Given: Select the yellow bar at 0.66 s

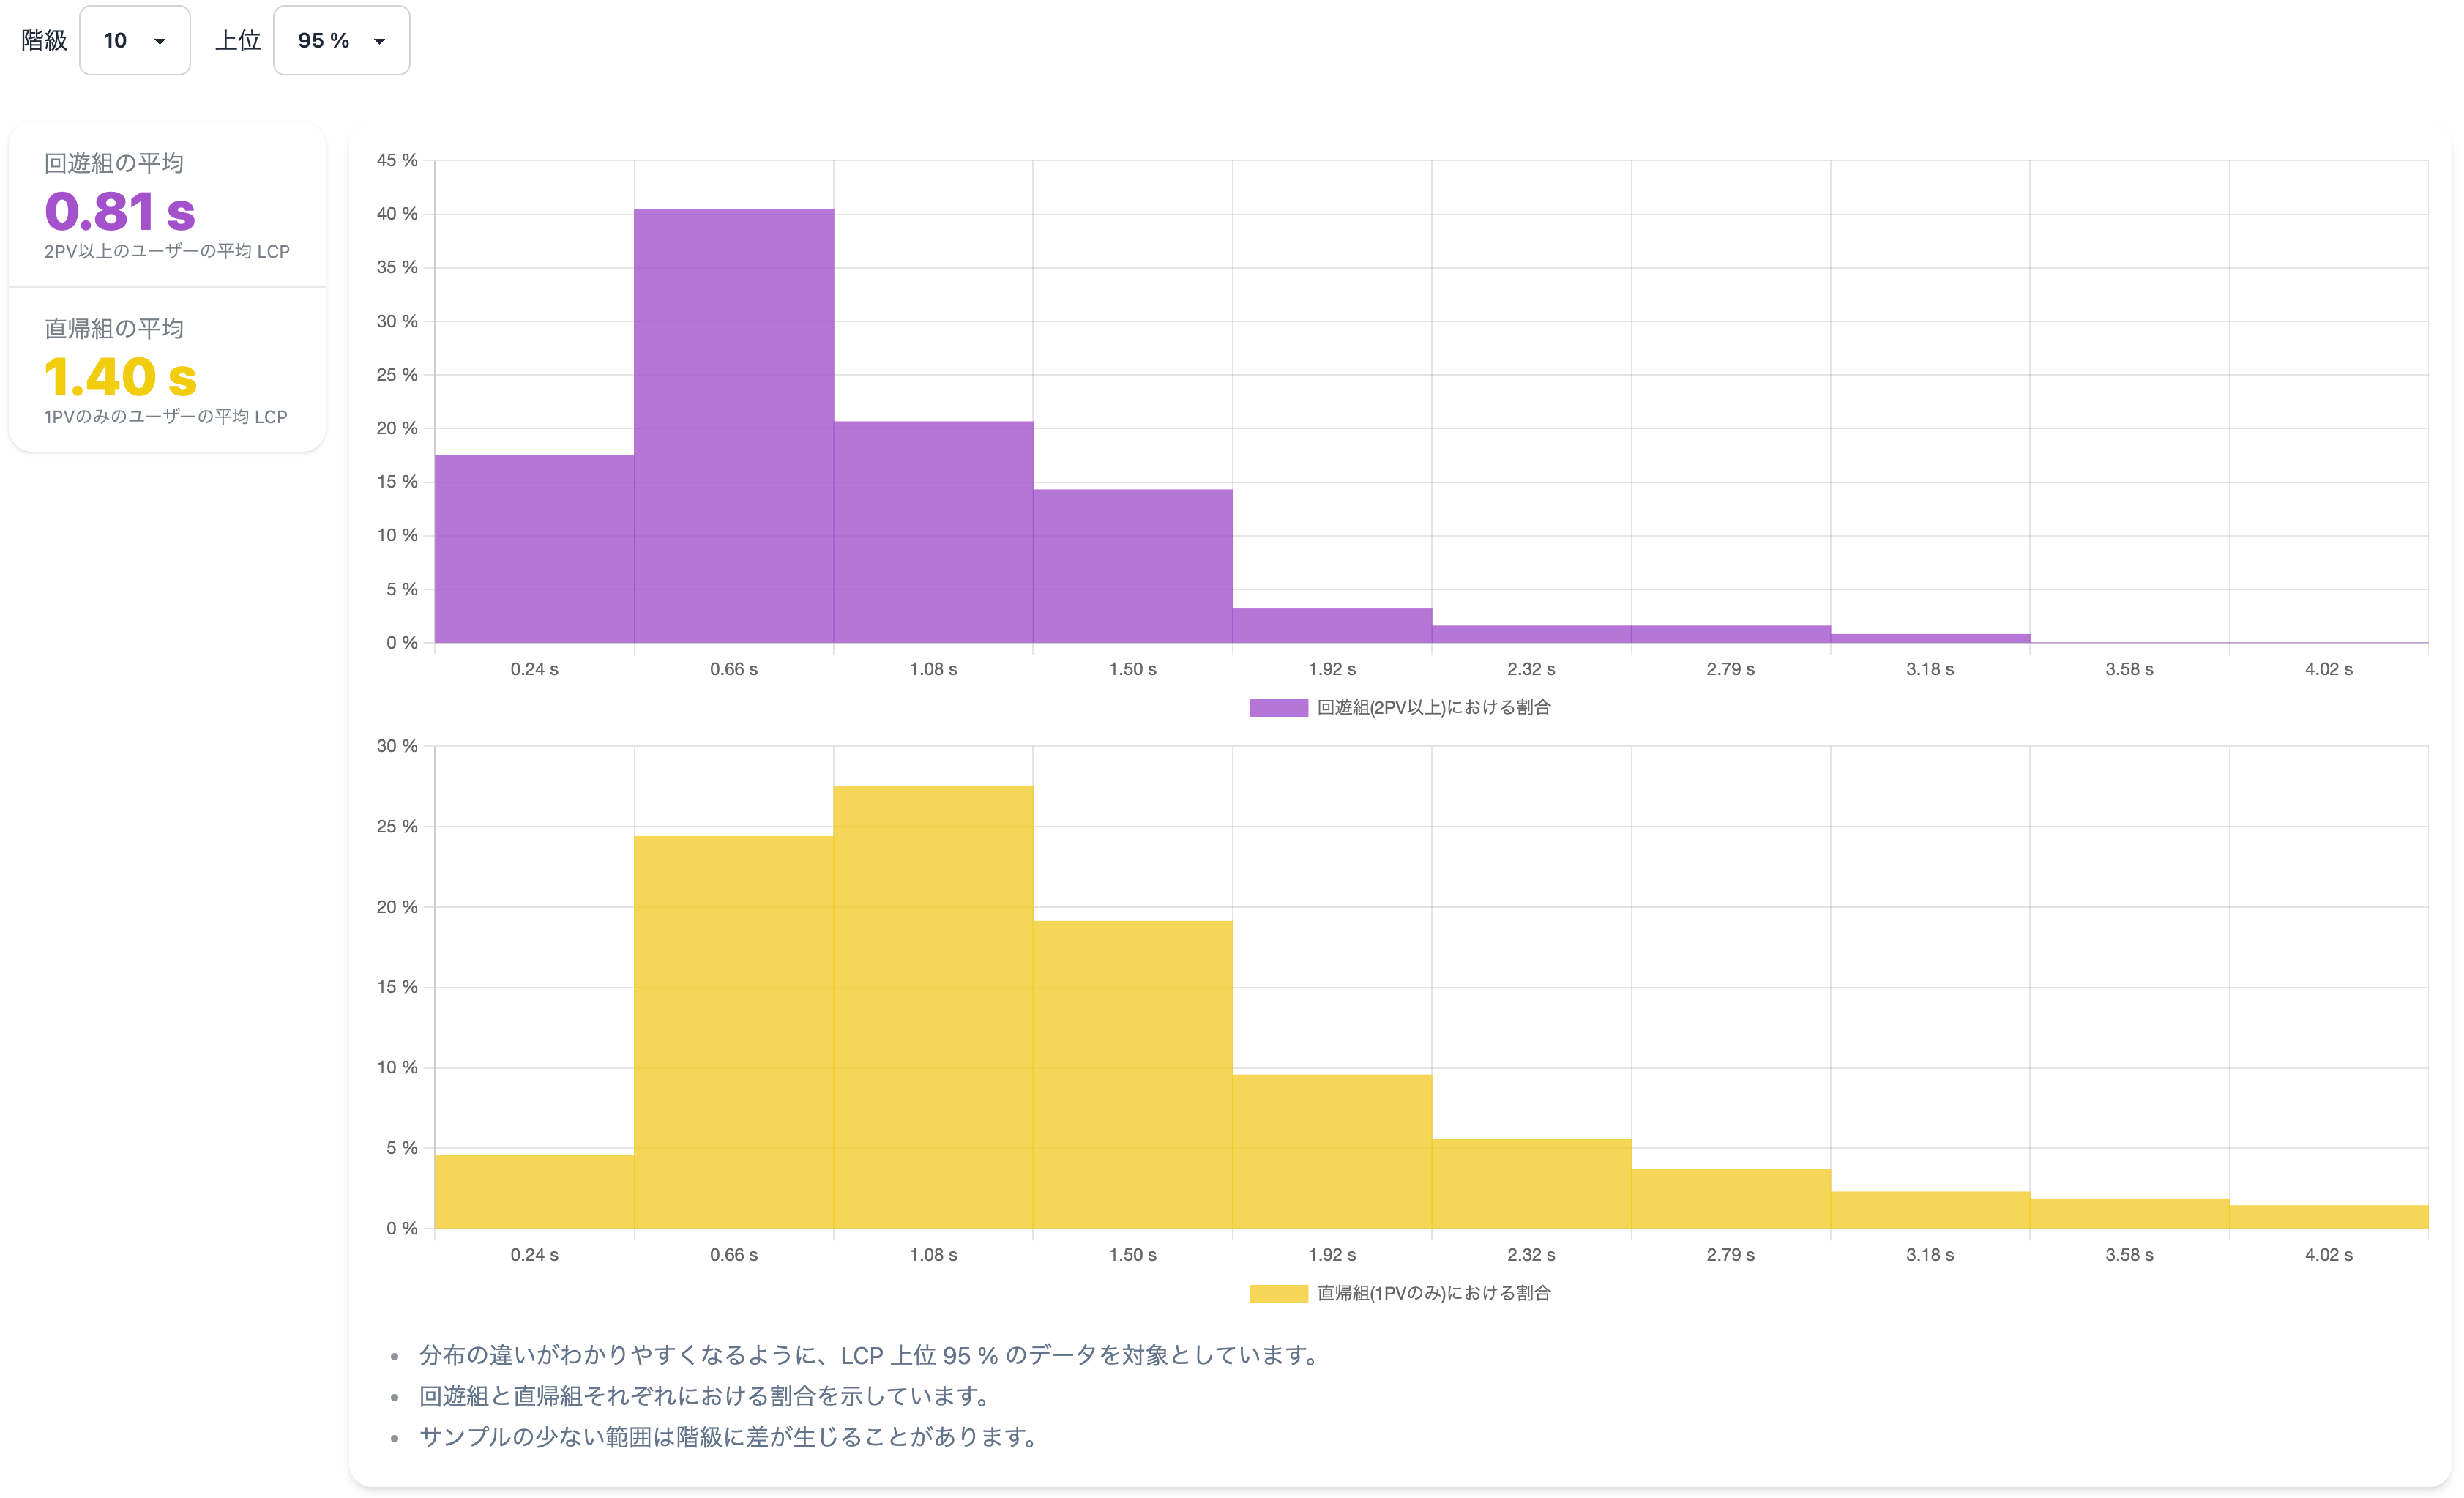Looking at the screenshot, I should coord(734,1032).
